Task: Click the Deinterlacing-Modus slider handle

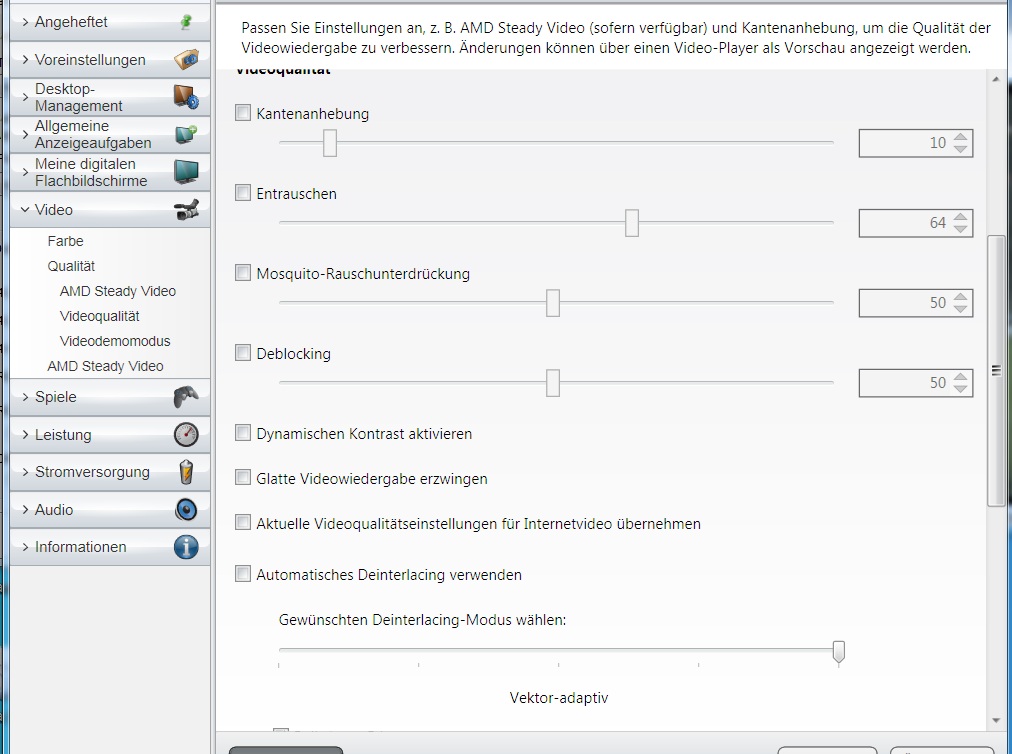Action: click(838, 652)
